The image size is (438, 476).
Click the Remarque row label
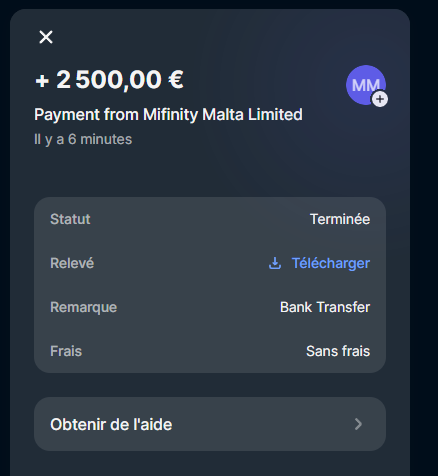tap(83, 307)
